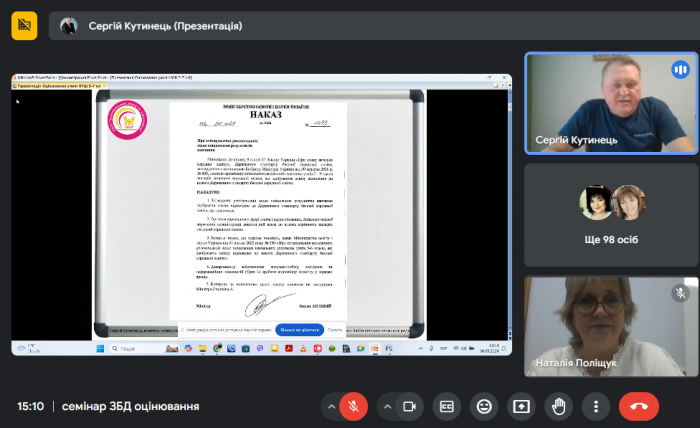Viewport: 700px width, 428px height.
Task: Turn on closed captions (CC)
Action: (x=447, y=406)
